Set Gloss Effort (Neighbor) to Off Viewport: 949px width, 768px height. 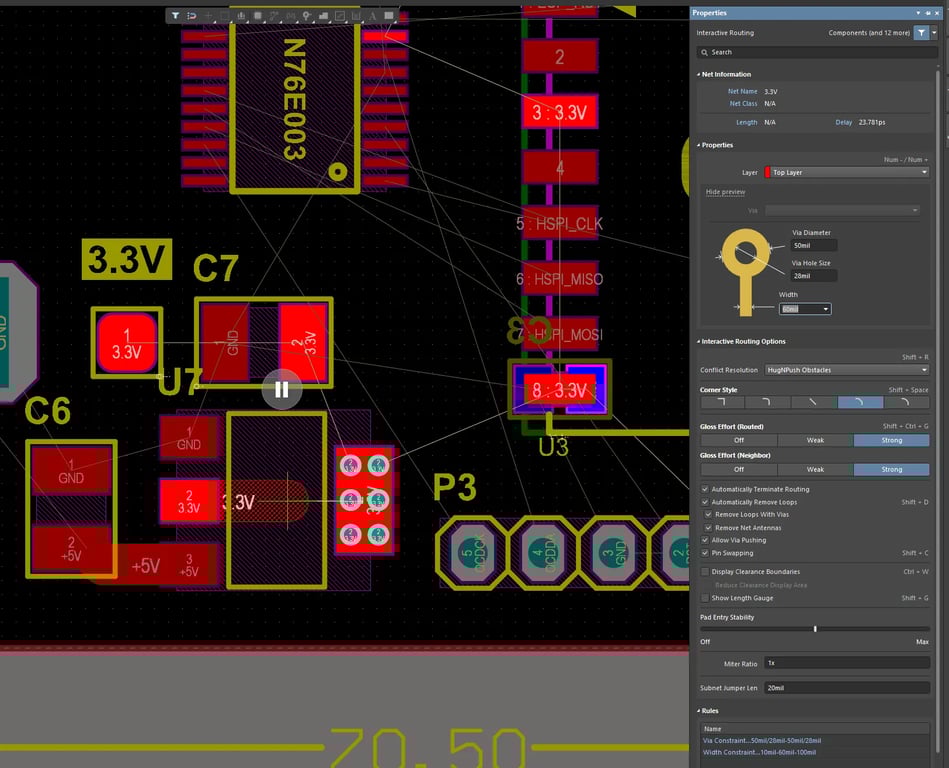tap(738, 469)
